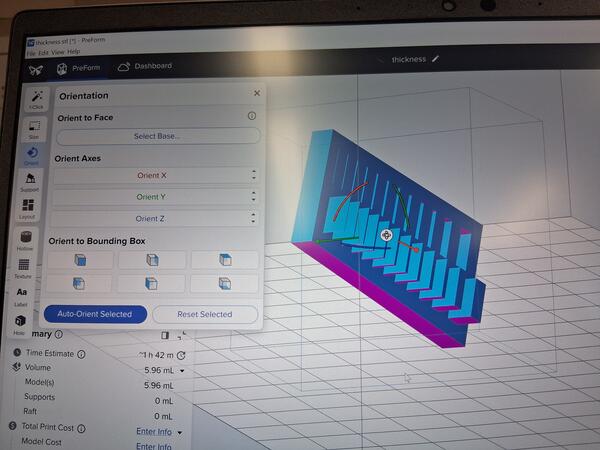Open the Label tool (Aa) in sidebar
The image size is (600, 450).
(x=21, y=297)
